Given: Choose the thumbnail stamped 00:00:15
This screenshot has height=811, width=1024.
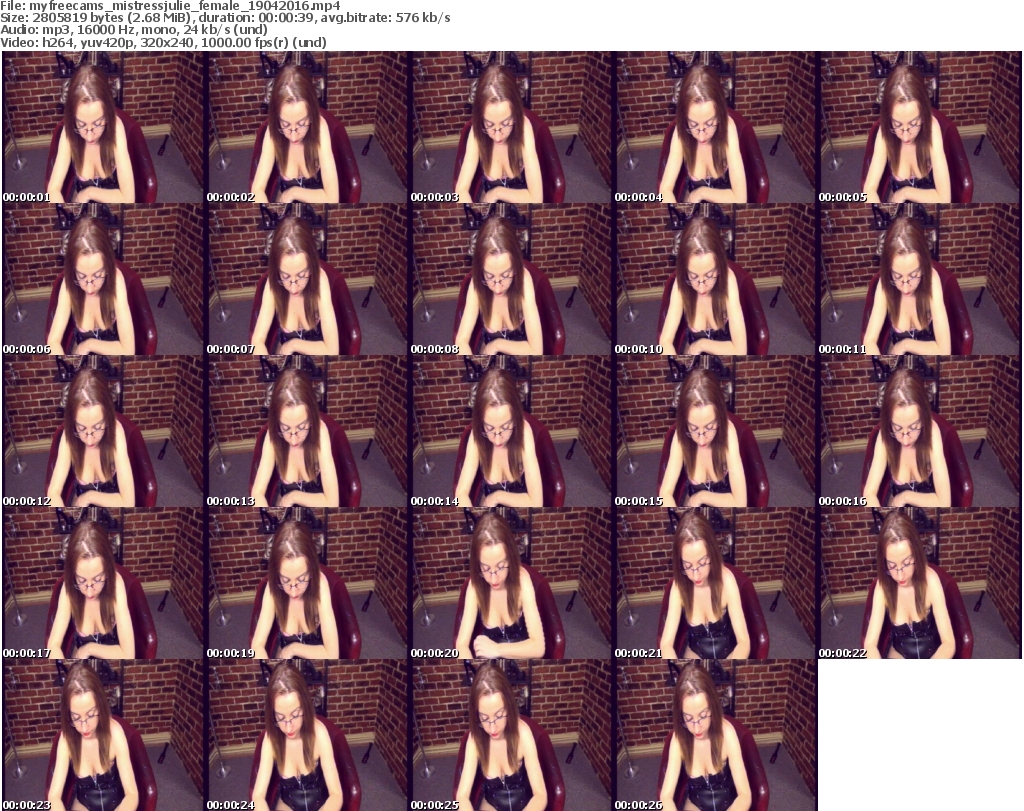Looking at the screenshot, I should click(x=715, y=431).
